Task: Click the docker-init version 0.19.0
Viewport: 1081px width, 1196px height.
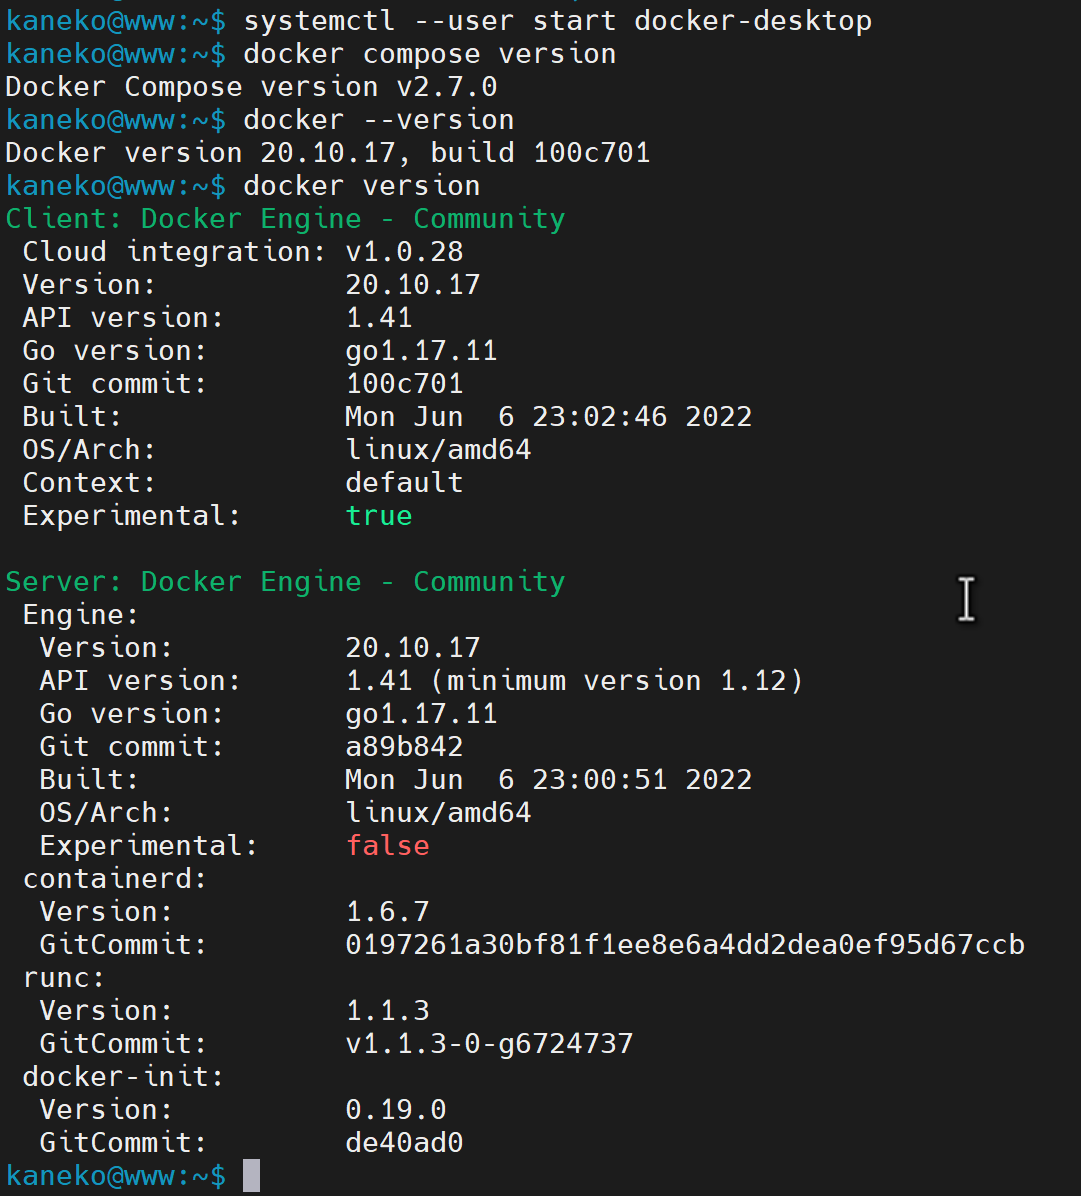Action: click(396, 1109)
